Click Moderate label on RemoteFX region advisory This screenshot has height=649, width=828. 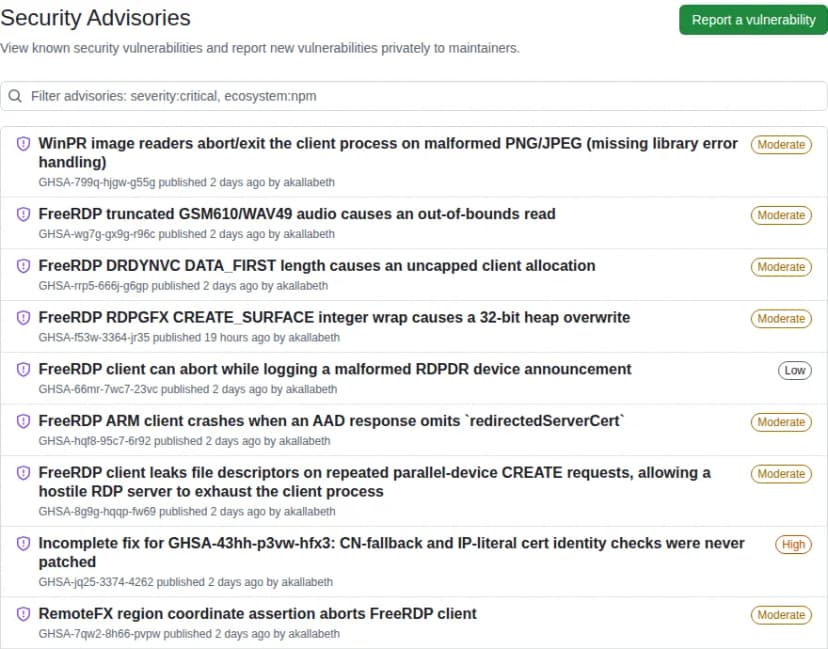point(781,615)
